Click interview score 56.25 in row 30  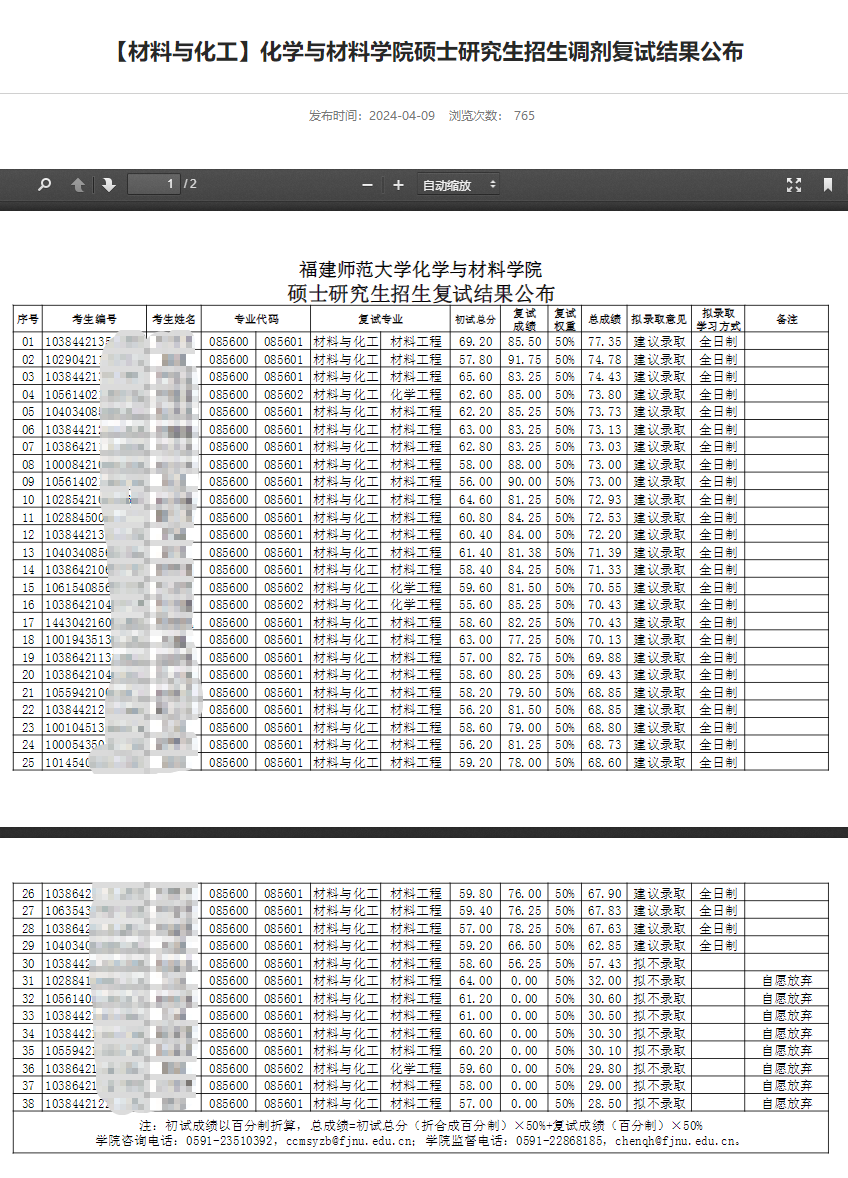[x=524, y=964]
